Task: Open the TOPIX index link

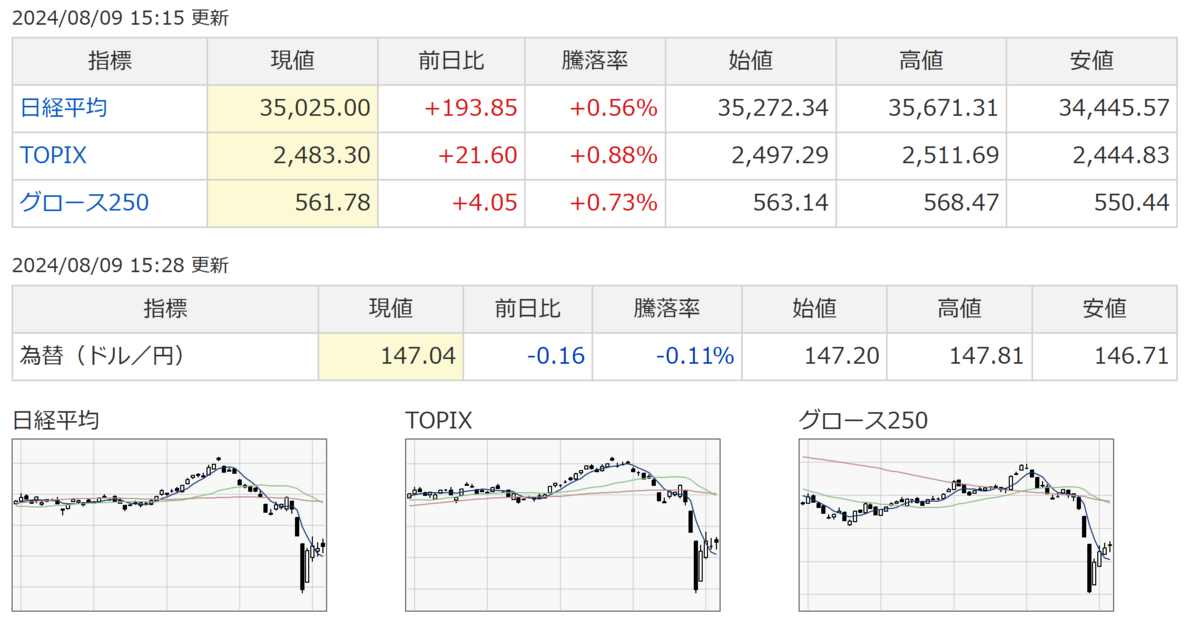Action: coord(53,156)
